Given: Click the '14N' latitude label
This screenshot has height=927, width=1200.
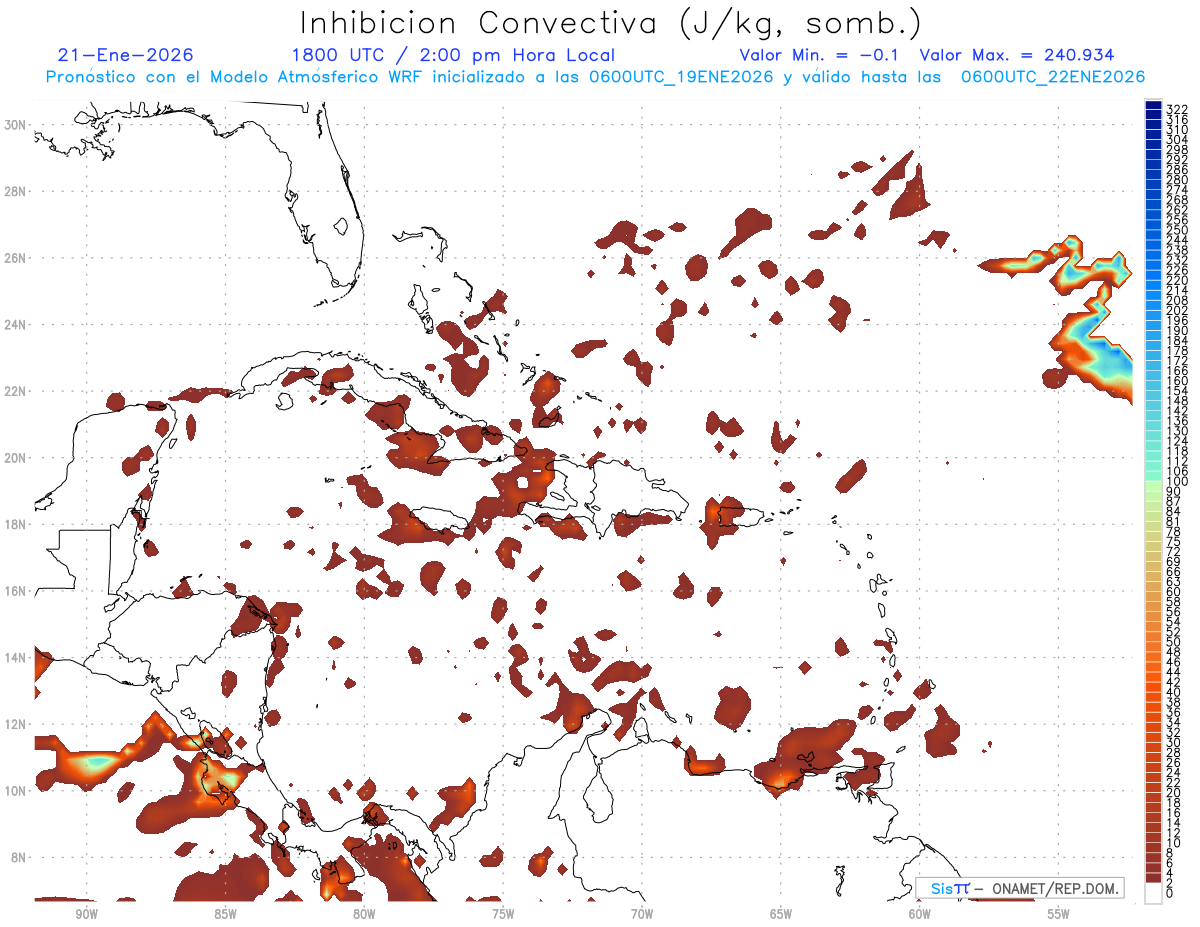Looking at the screenshot, I should (x=16, y=658).
